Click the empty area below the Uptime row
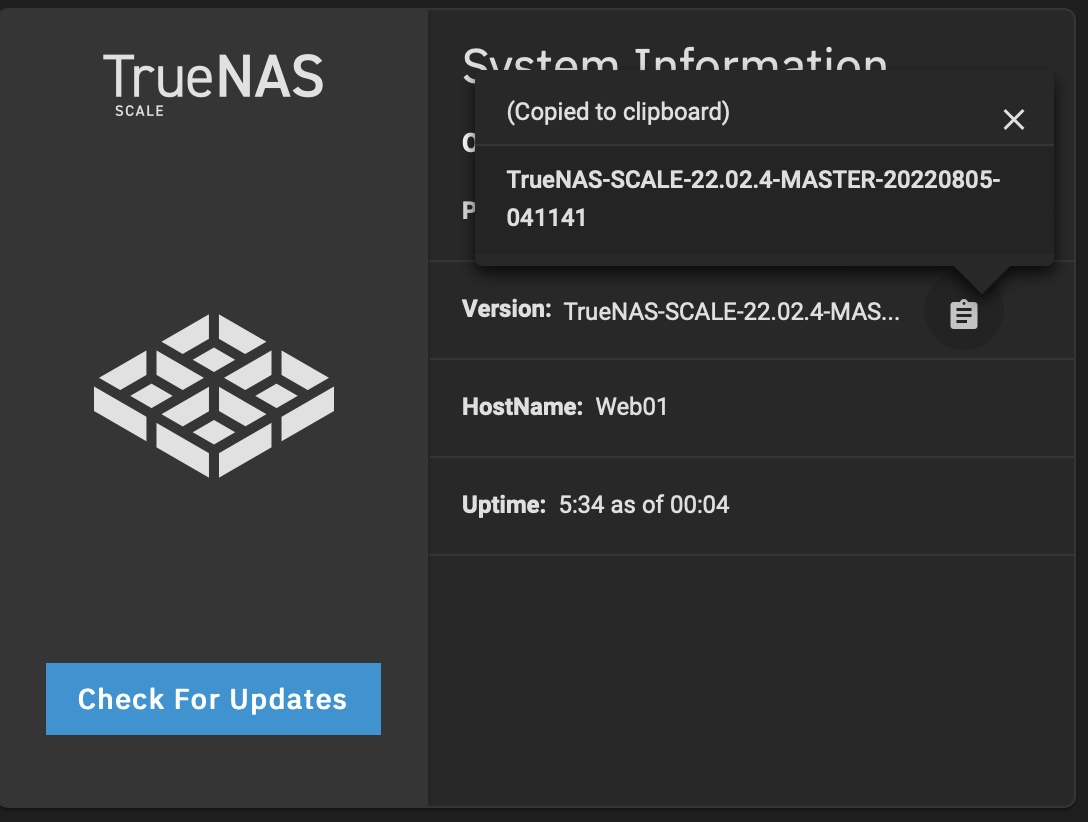The image size is (1088, 822). pyautogui.click(x=752, y=680)
